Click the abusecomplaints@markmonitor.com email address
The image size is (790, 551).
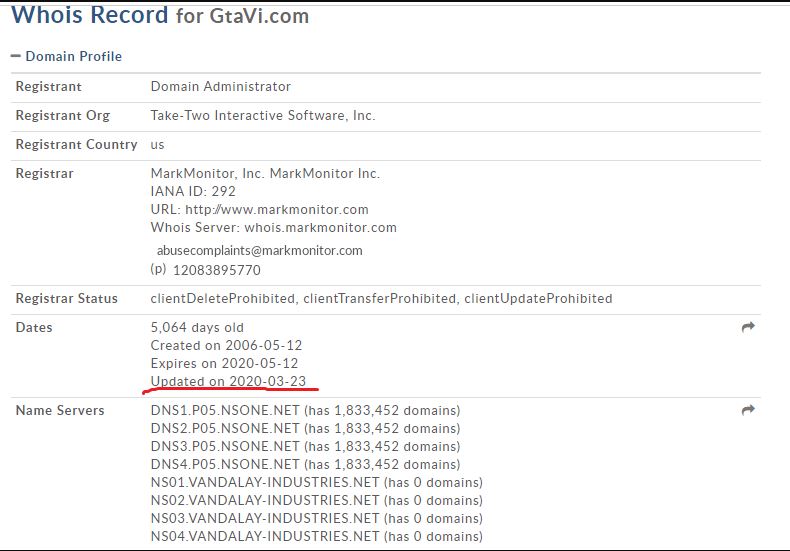pos(259,251)
